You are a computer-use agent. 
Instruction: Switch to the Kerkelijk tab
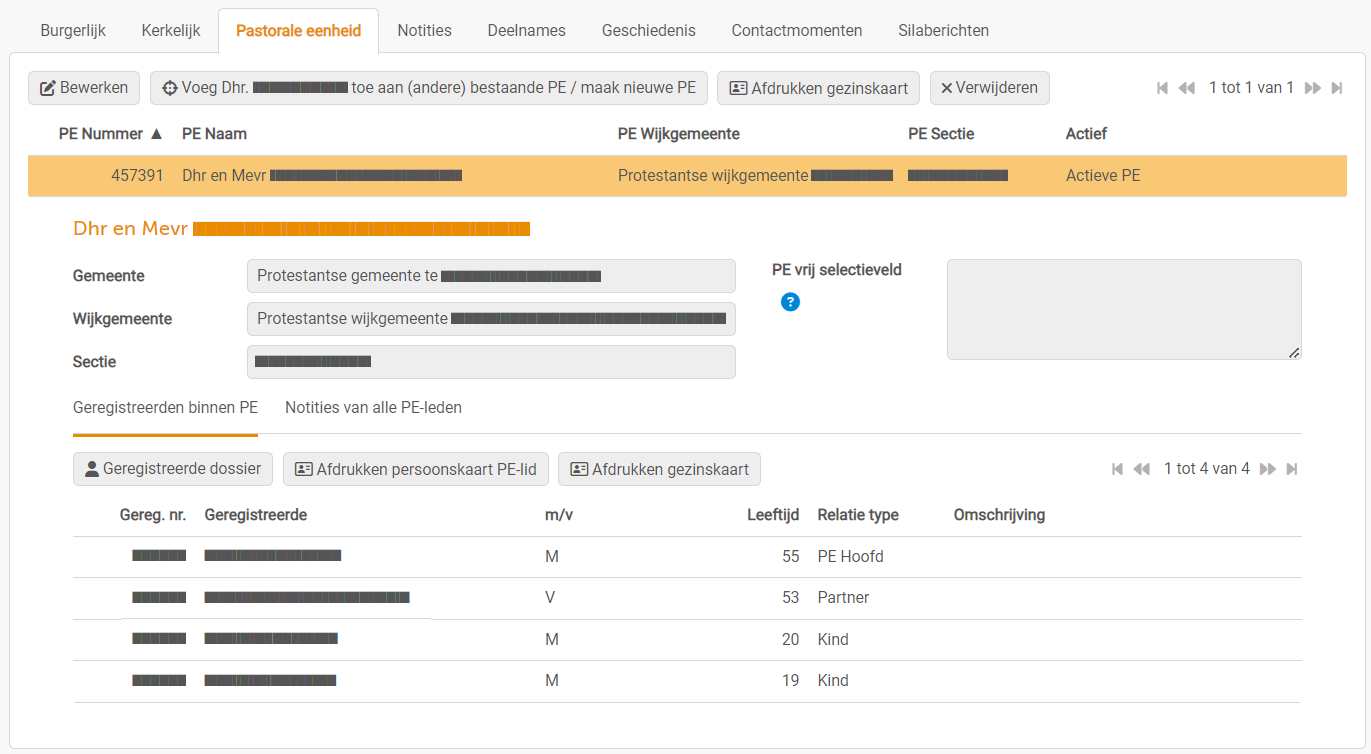coord(171,30)
